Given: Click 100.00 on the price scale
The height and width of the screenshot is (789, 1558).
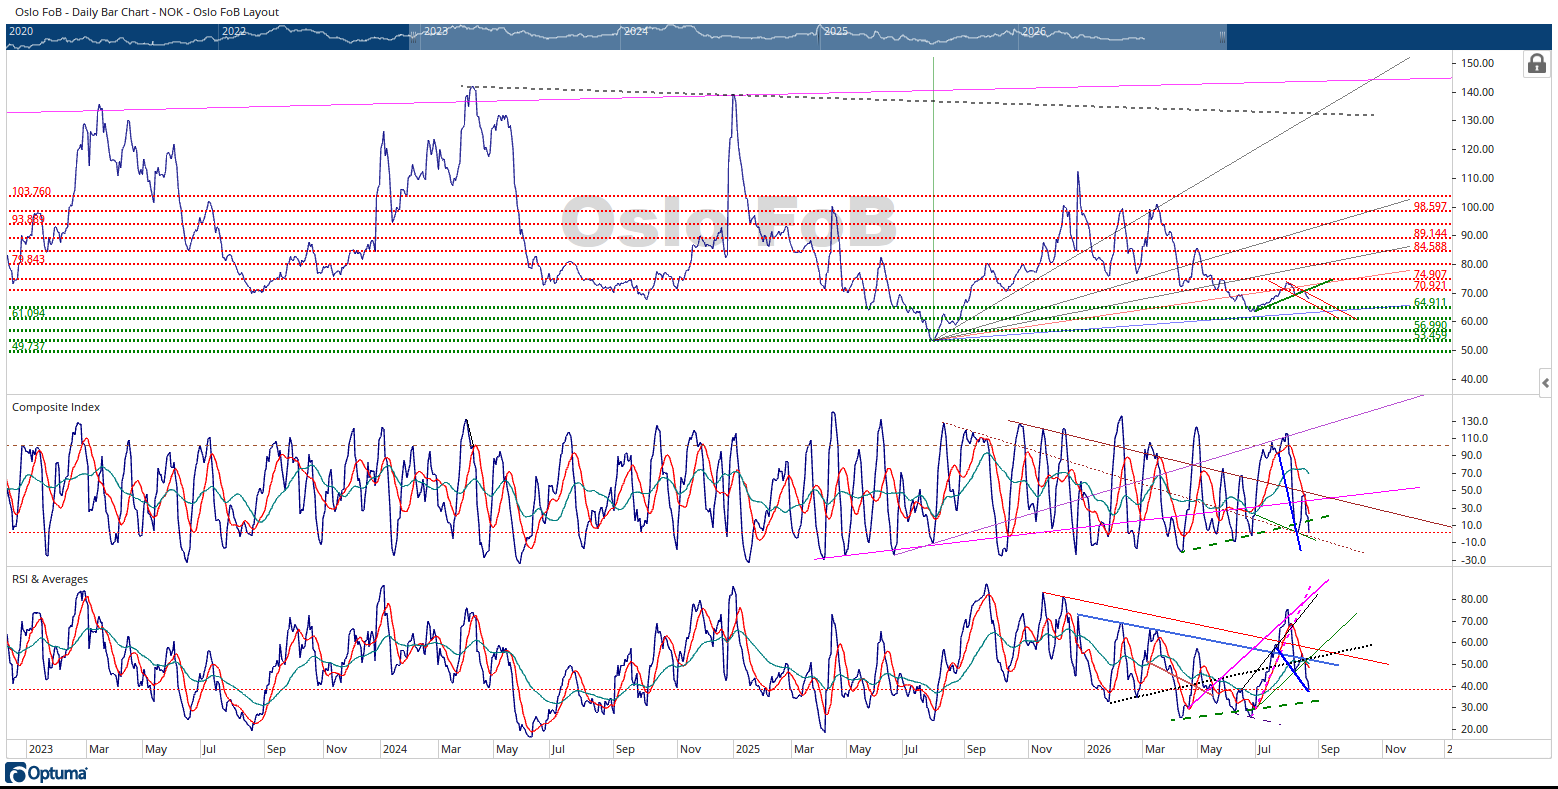Looking at the screenshot, I should click(x=1477, y=207).
